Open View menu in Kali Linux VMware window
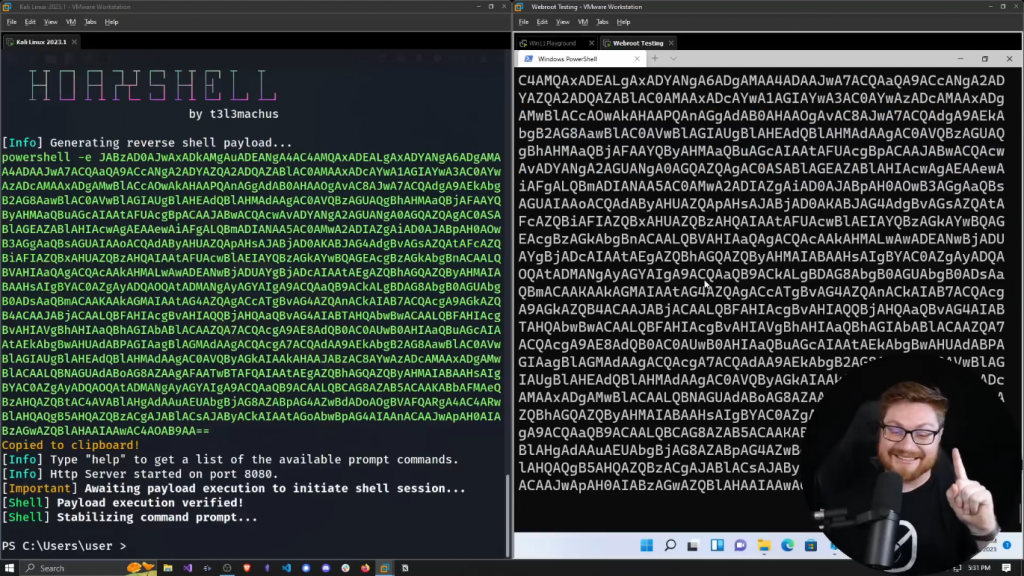 click(50, 22)
